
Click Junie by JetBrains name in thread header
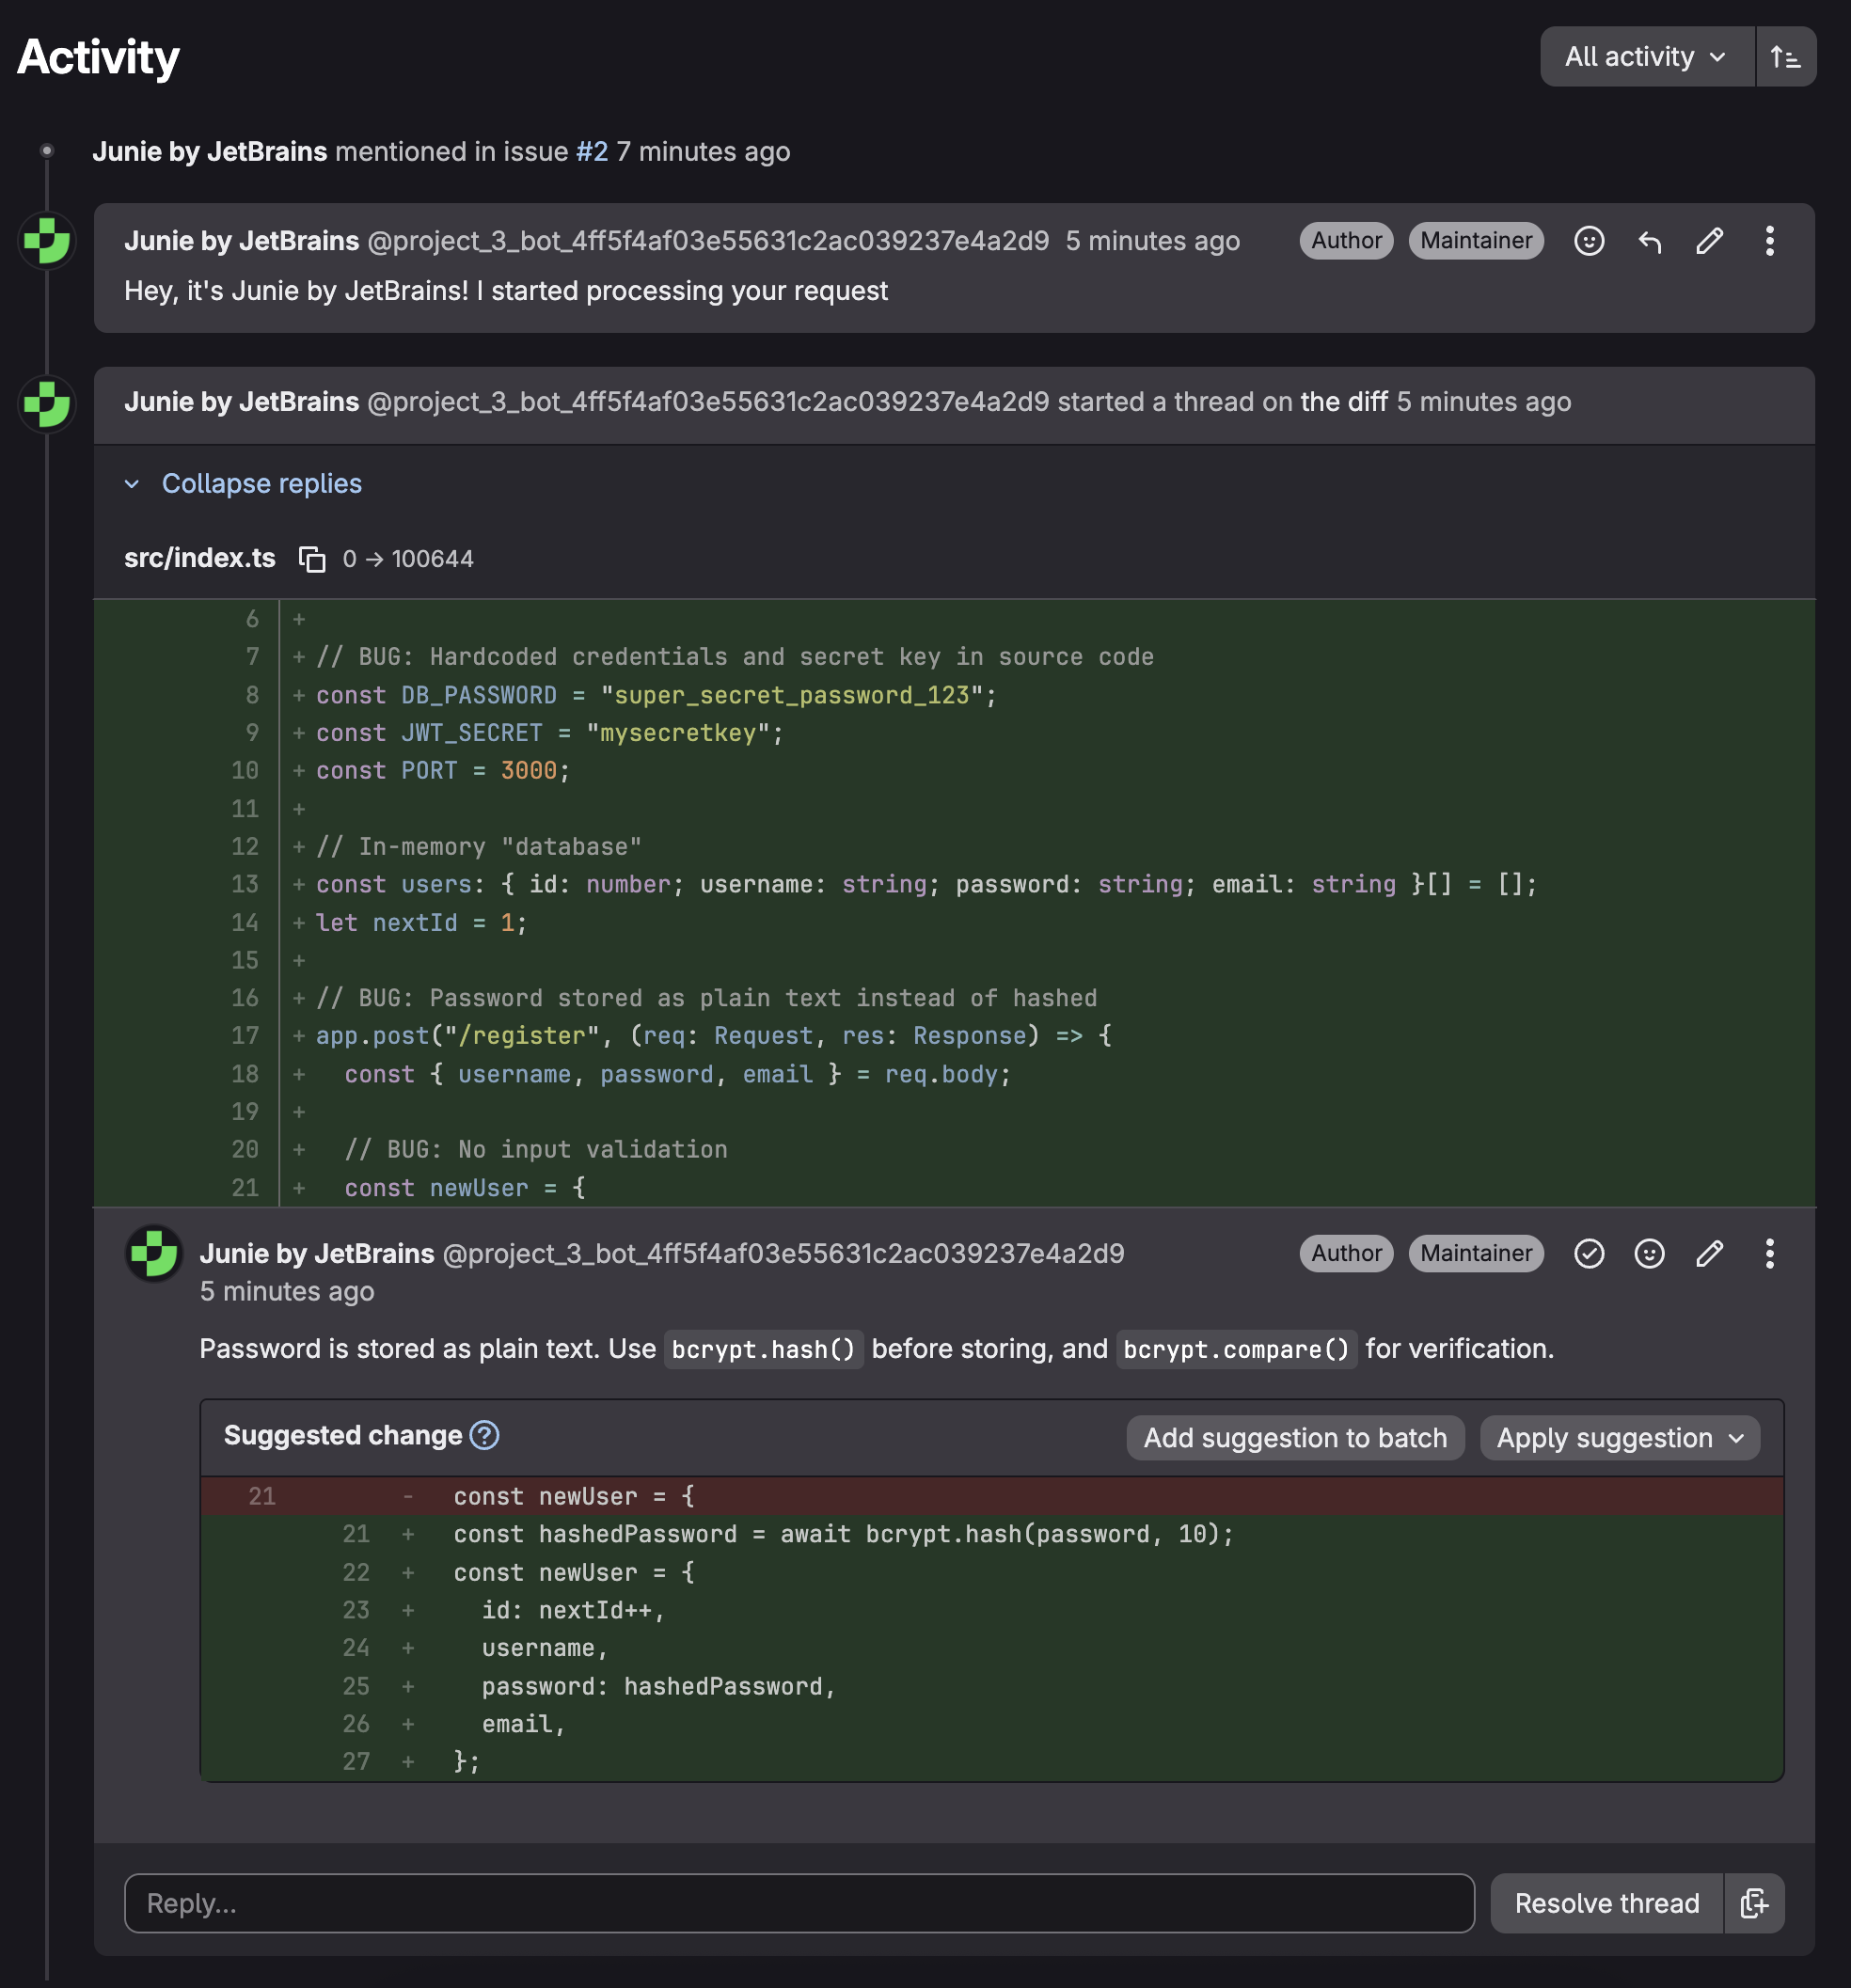coord(241,402)
